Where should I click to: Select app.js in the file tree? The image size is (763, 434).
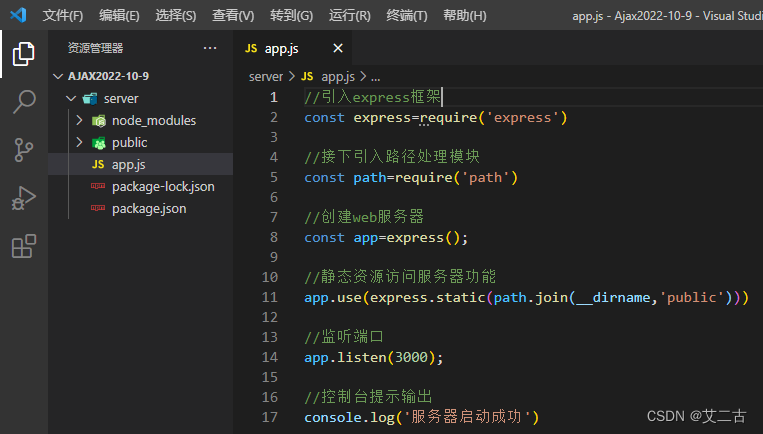click(141, 164)
